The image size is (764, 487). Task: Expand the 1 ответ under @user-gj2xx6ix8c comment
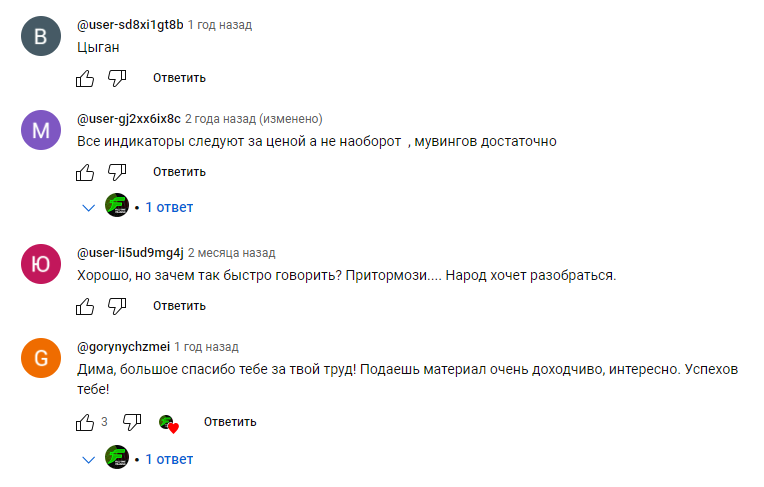(169, 207)
